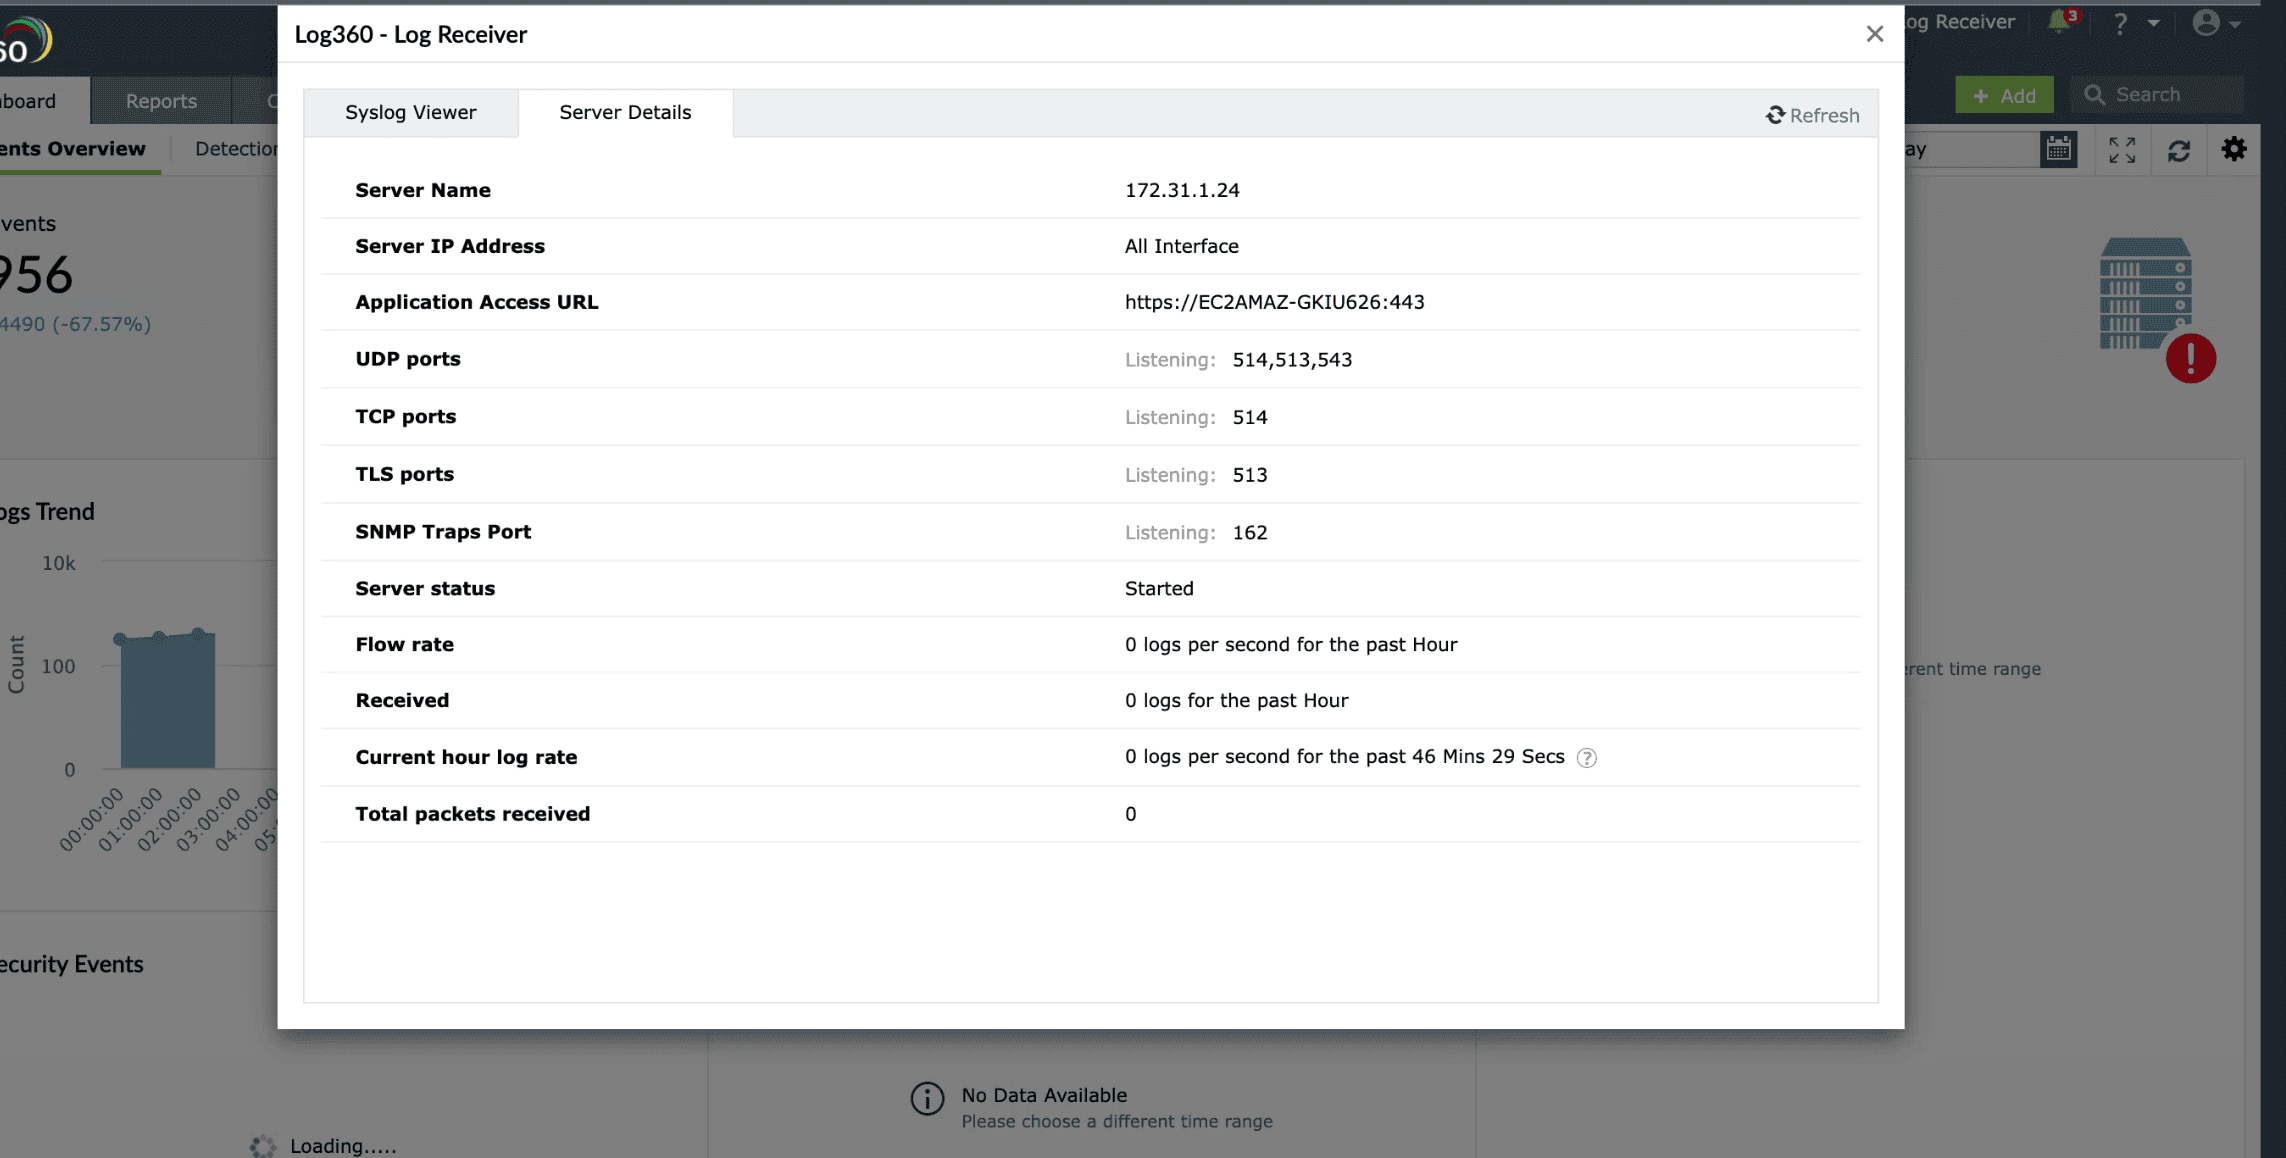Screen dimensions: 2286x1158
Task: Switch to the Syslog Viewer tab
Action: [x=410, y=113]
